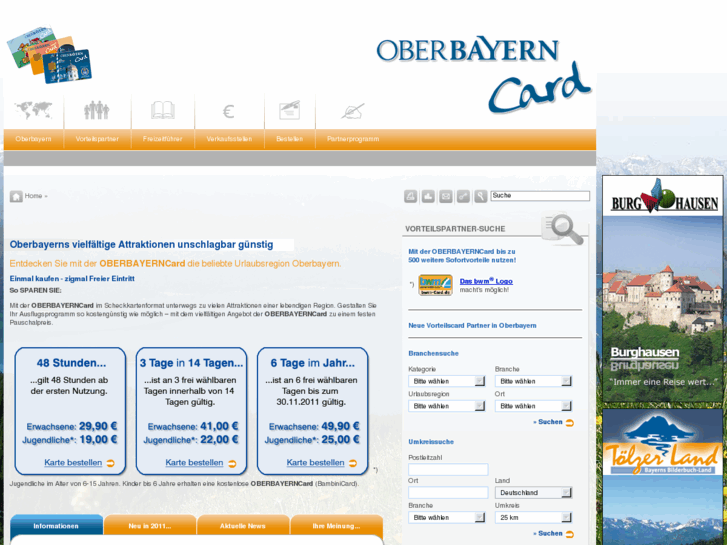Click the stacked Oberbayern cards image
Image resolution: width=727 pixels, height=545 pixels.
tap(49, 55)
